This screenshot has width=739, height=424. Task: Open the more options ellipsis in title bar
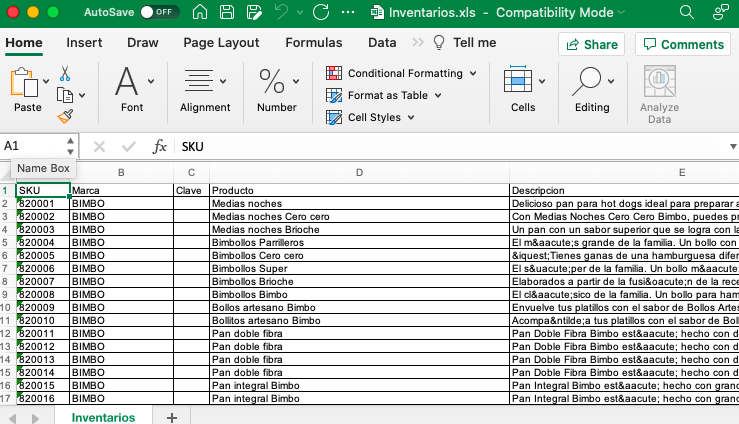(x=348, y=12)
